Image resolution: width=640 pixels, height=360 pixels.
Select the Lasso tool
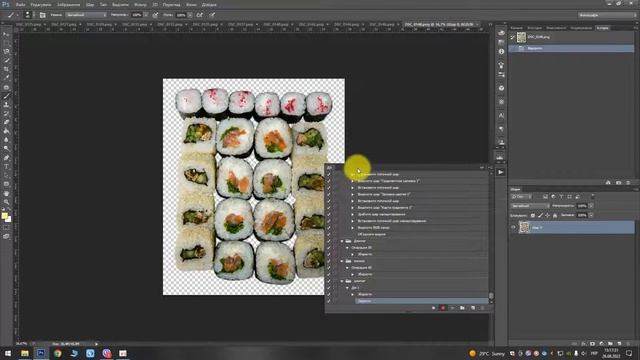(x=6, y=52)
